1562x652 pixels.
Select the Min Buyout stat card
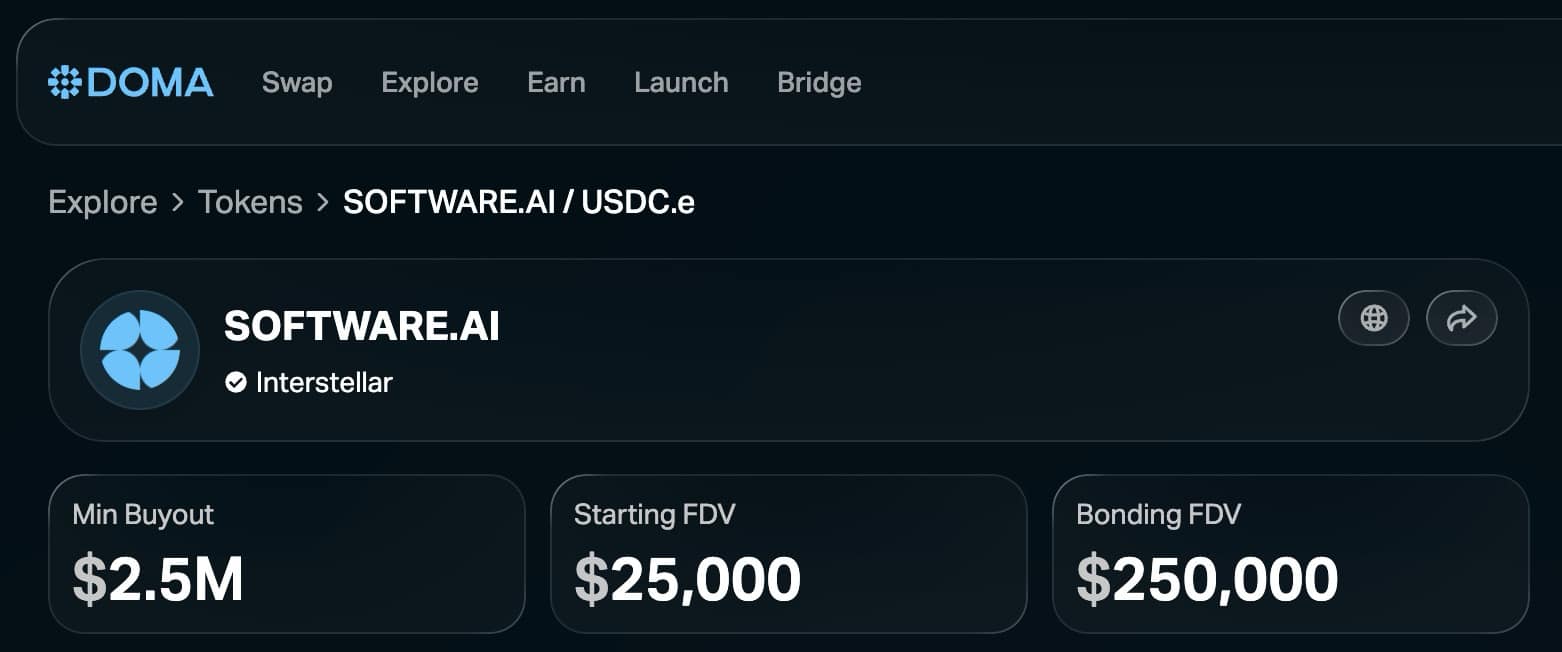[287, 553]
